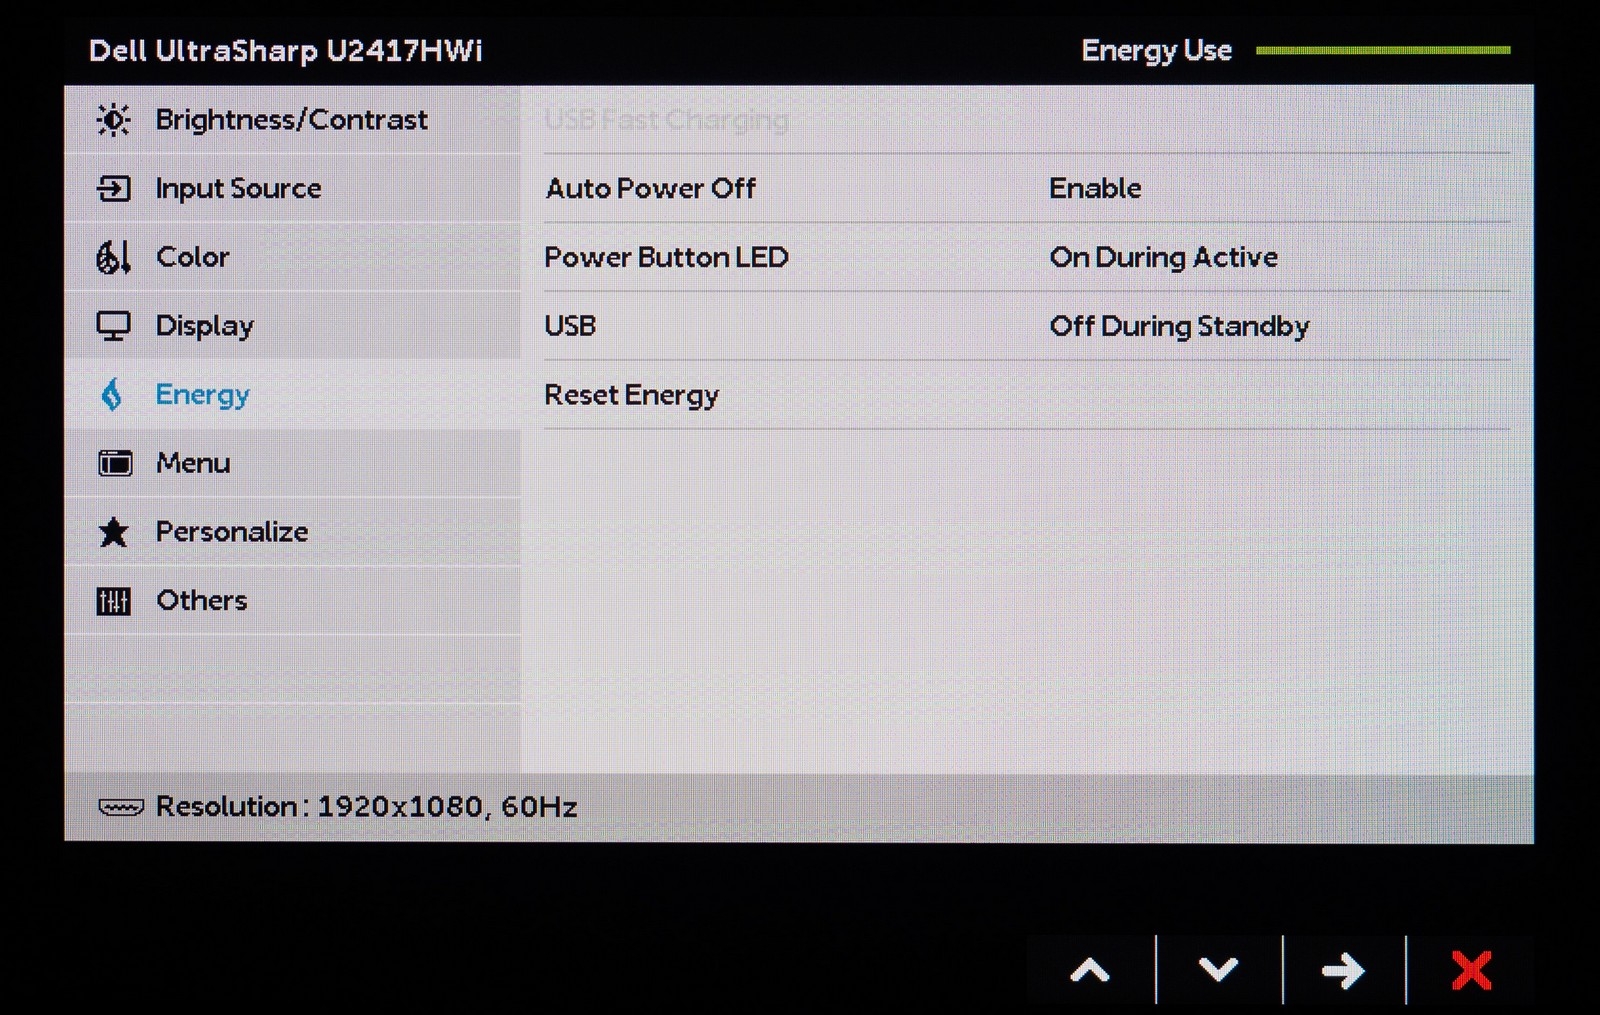This screenshot has width=1600, height=1015.
Task: Click the Input Source arrow icon
Action: [113, 188]
